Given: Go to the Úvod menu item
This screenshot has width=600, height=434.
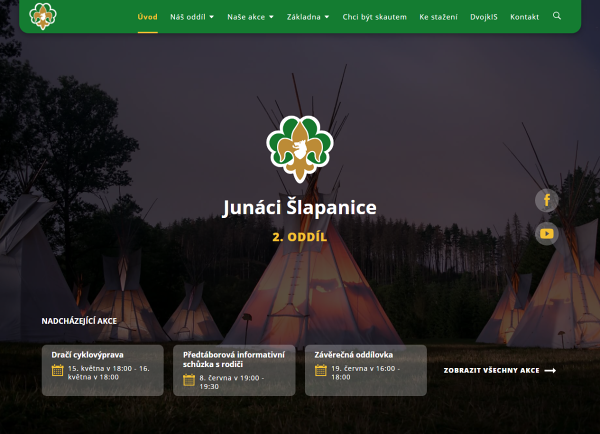Looking at the screenshot, I should [148, 17].
